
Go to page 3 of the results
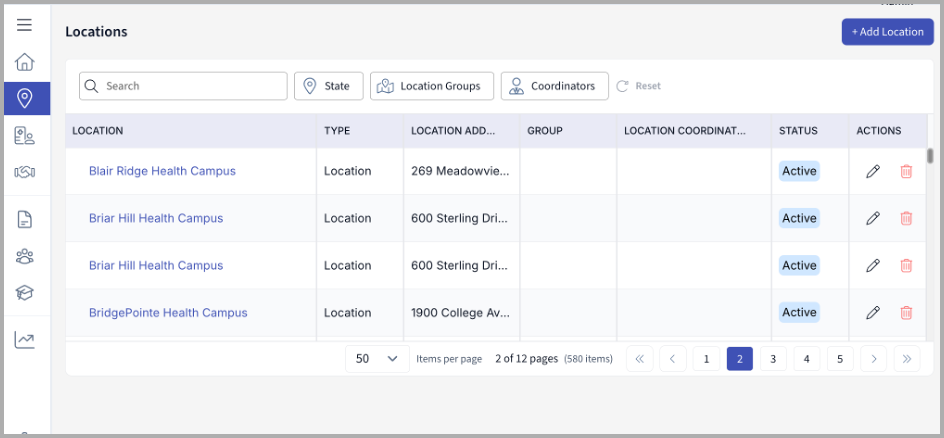pos(773,359)
